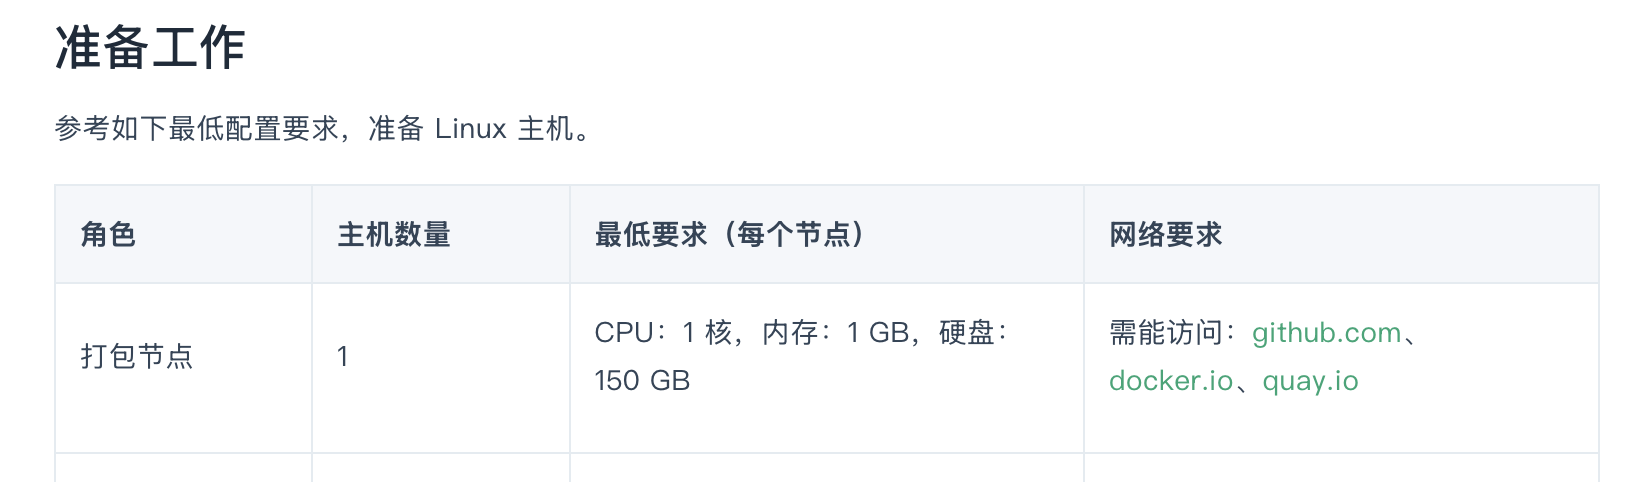
Task: Open the github.com link
Action: (x=1326, y=333)
